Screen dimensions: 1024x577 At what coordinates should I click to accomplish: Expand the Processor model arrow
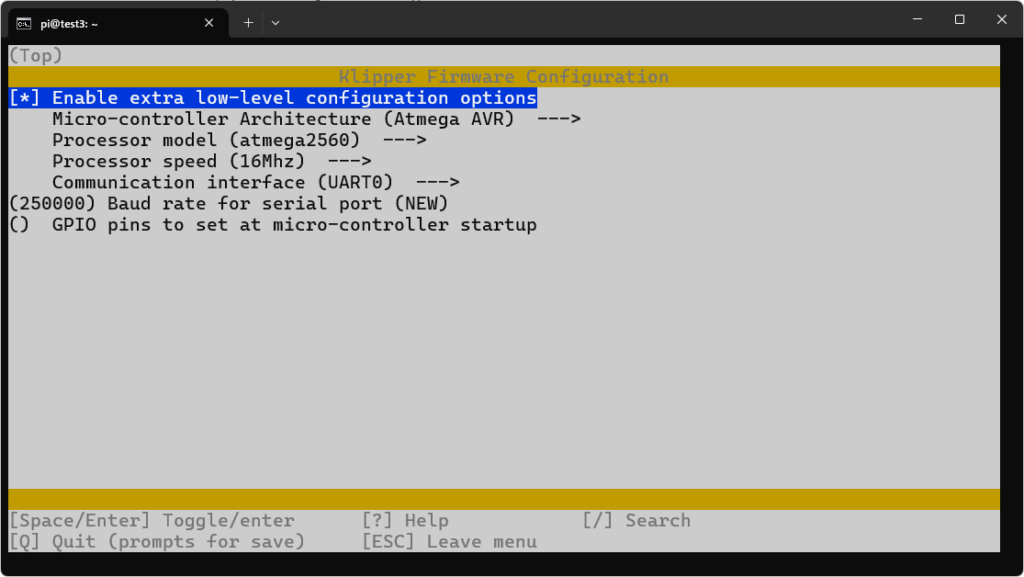point(404,140)
